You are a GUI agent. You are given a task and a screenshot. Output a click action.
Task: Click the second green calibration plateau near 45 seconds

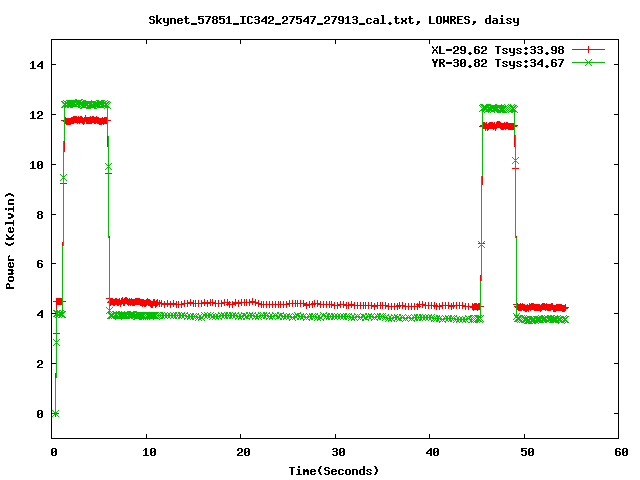pos(499,109)
